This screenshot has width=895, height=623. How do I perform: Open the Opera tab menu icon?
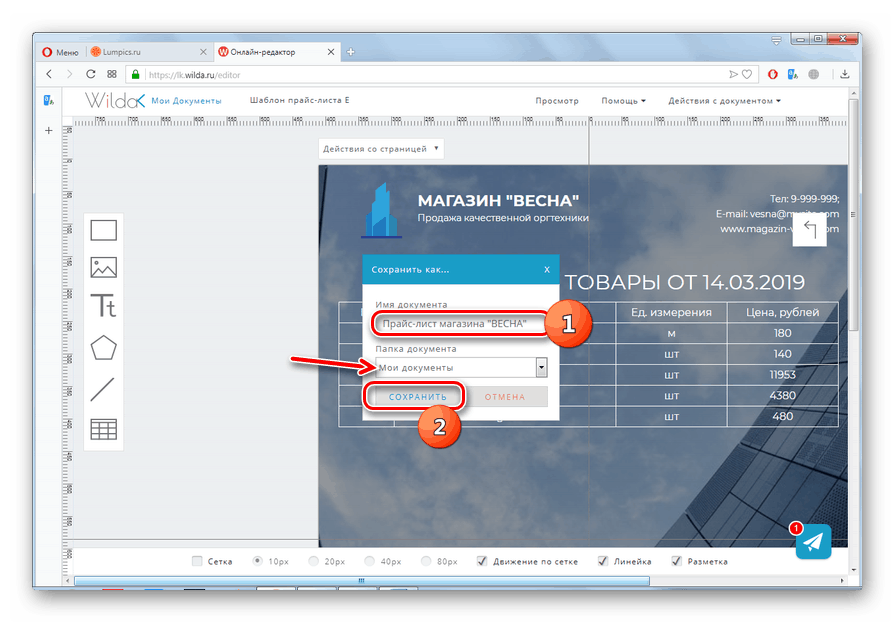pos(776,40)
